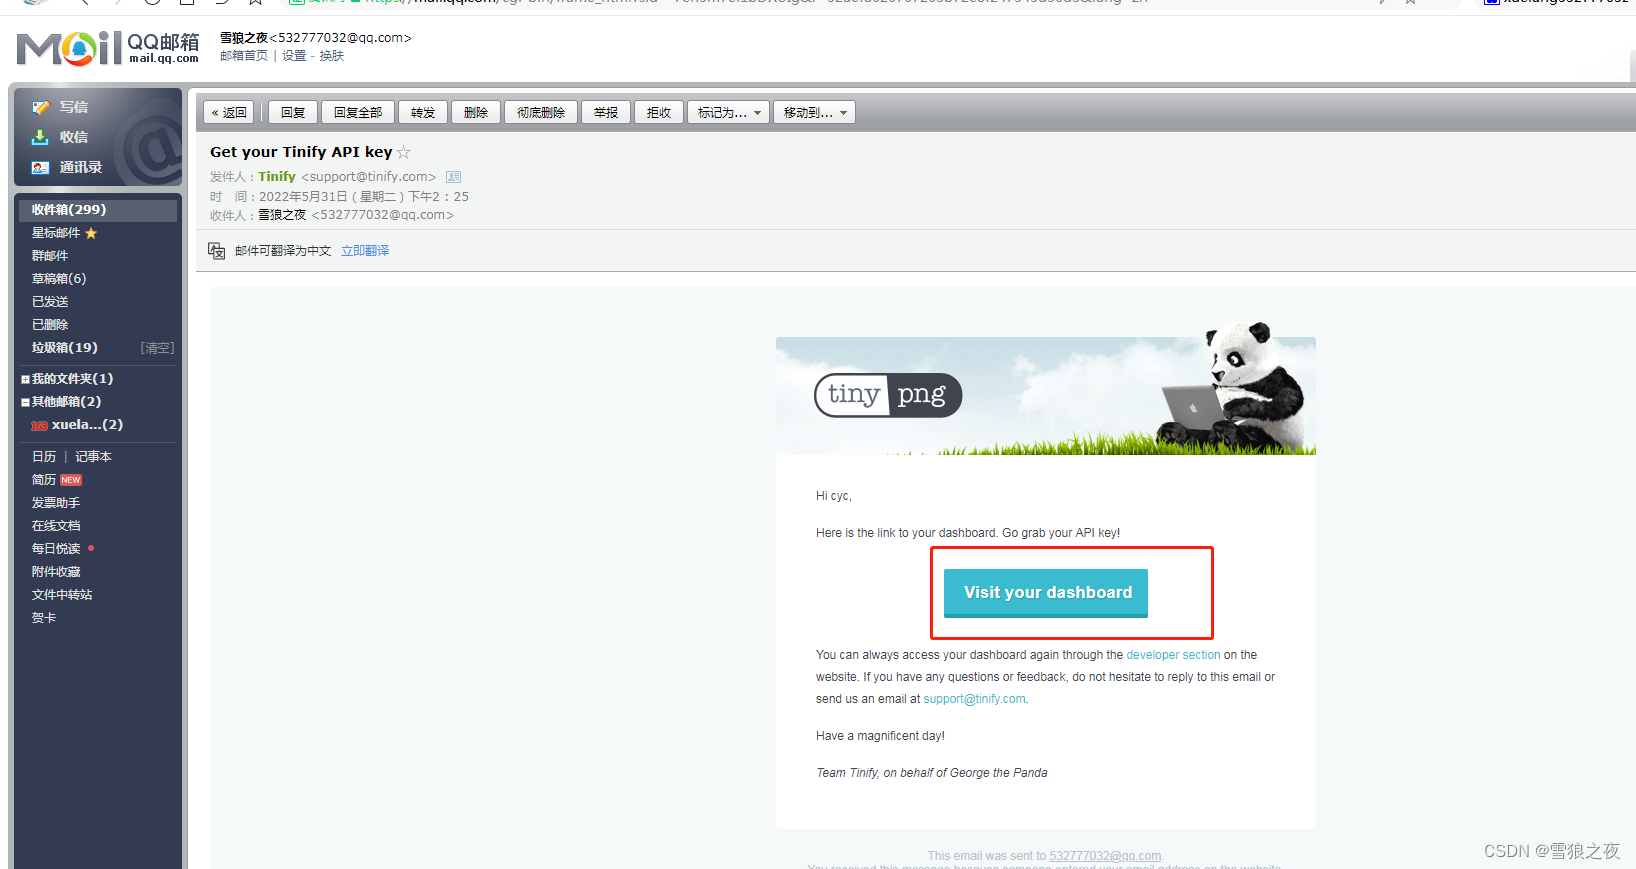Click the sender contact card icon next to support@tinify.com
This screenshot has height=869, width=1636.
click(453, 177)
